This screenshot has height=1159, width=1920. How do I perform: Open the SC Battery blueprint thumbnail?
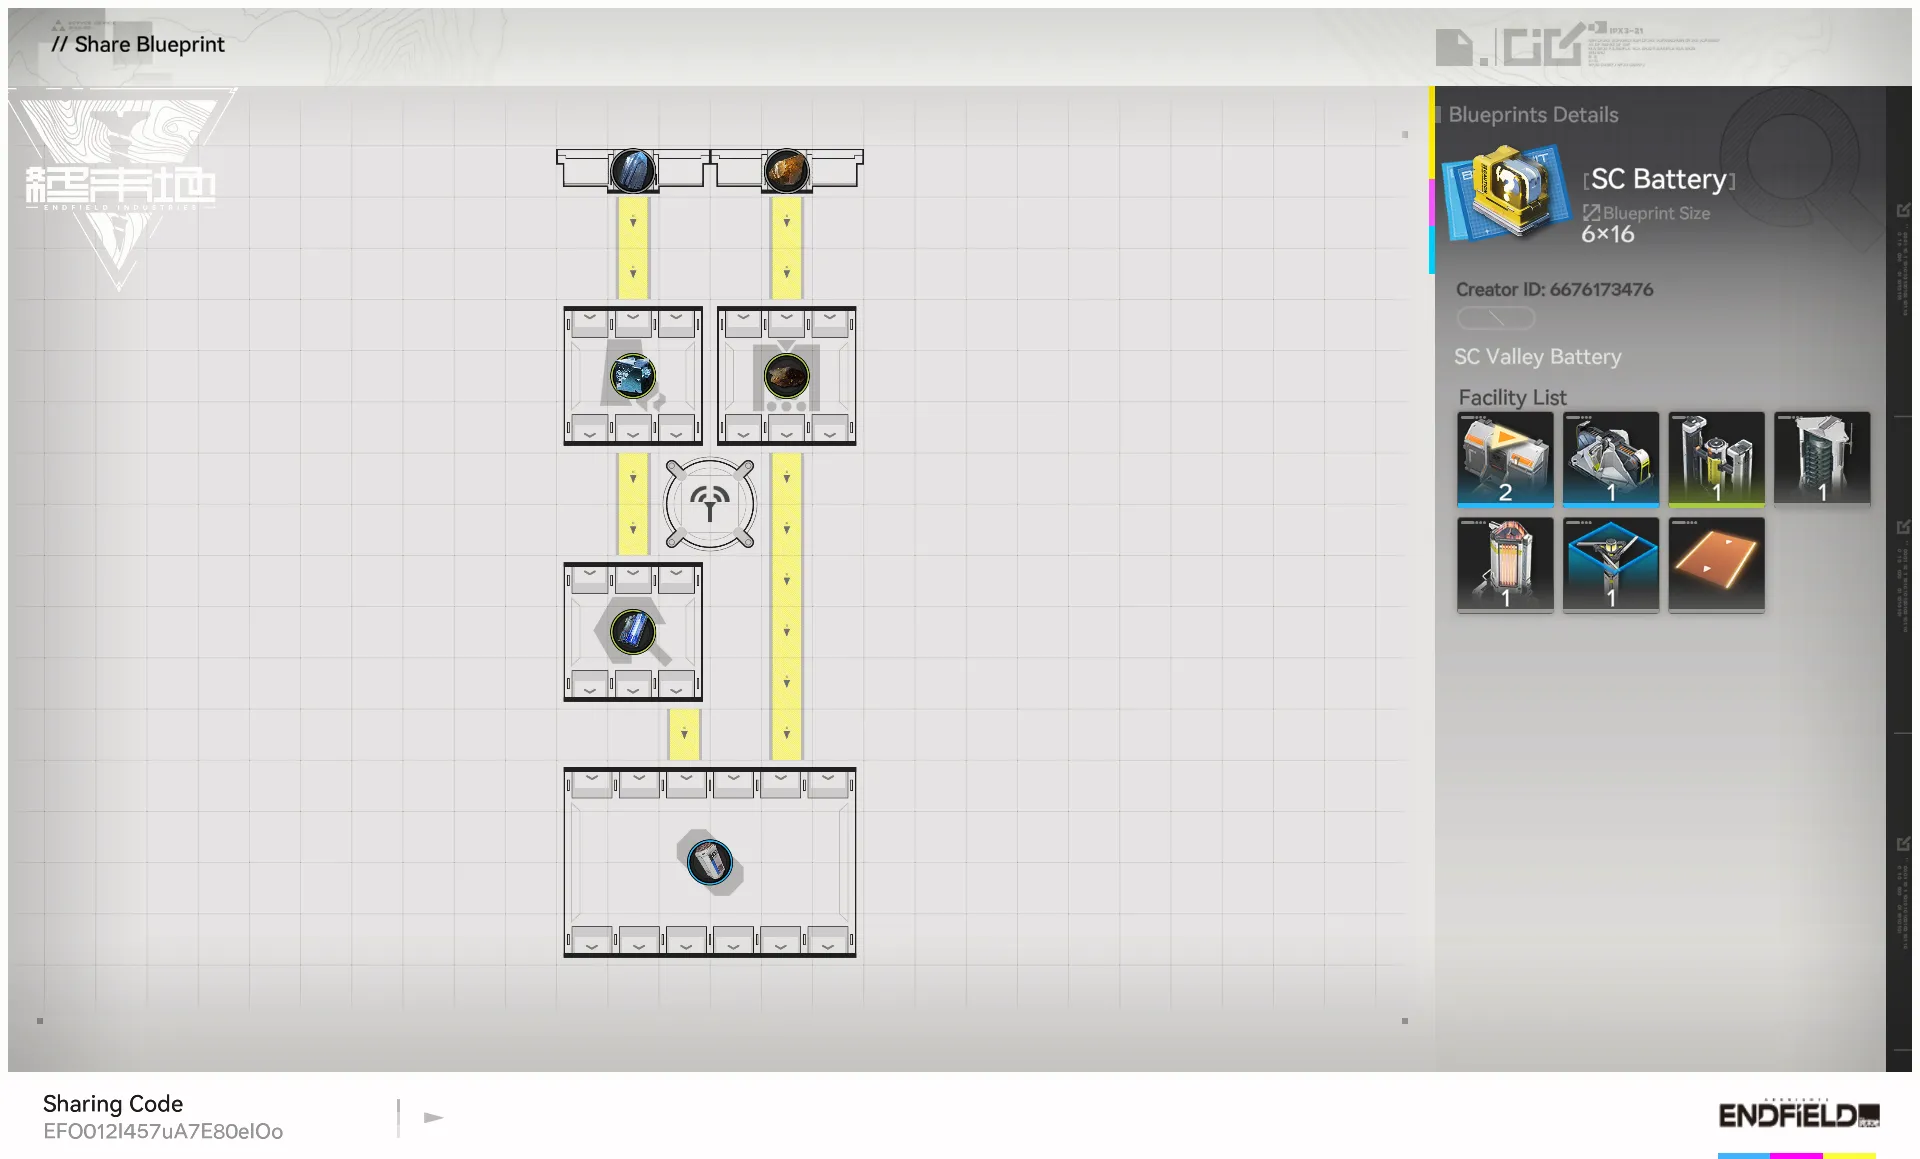tap(1505, 192)
